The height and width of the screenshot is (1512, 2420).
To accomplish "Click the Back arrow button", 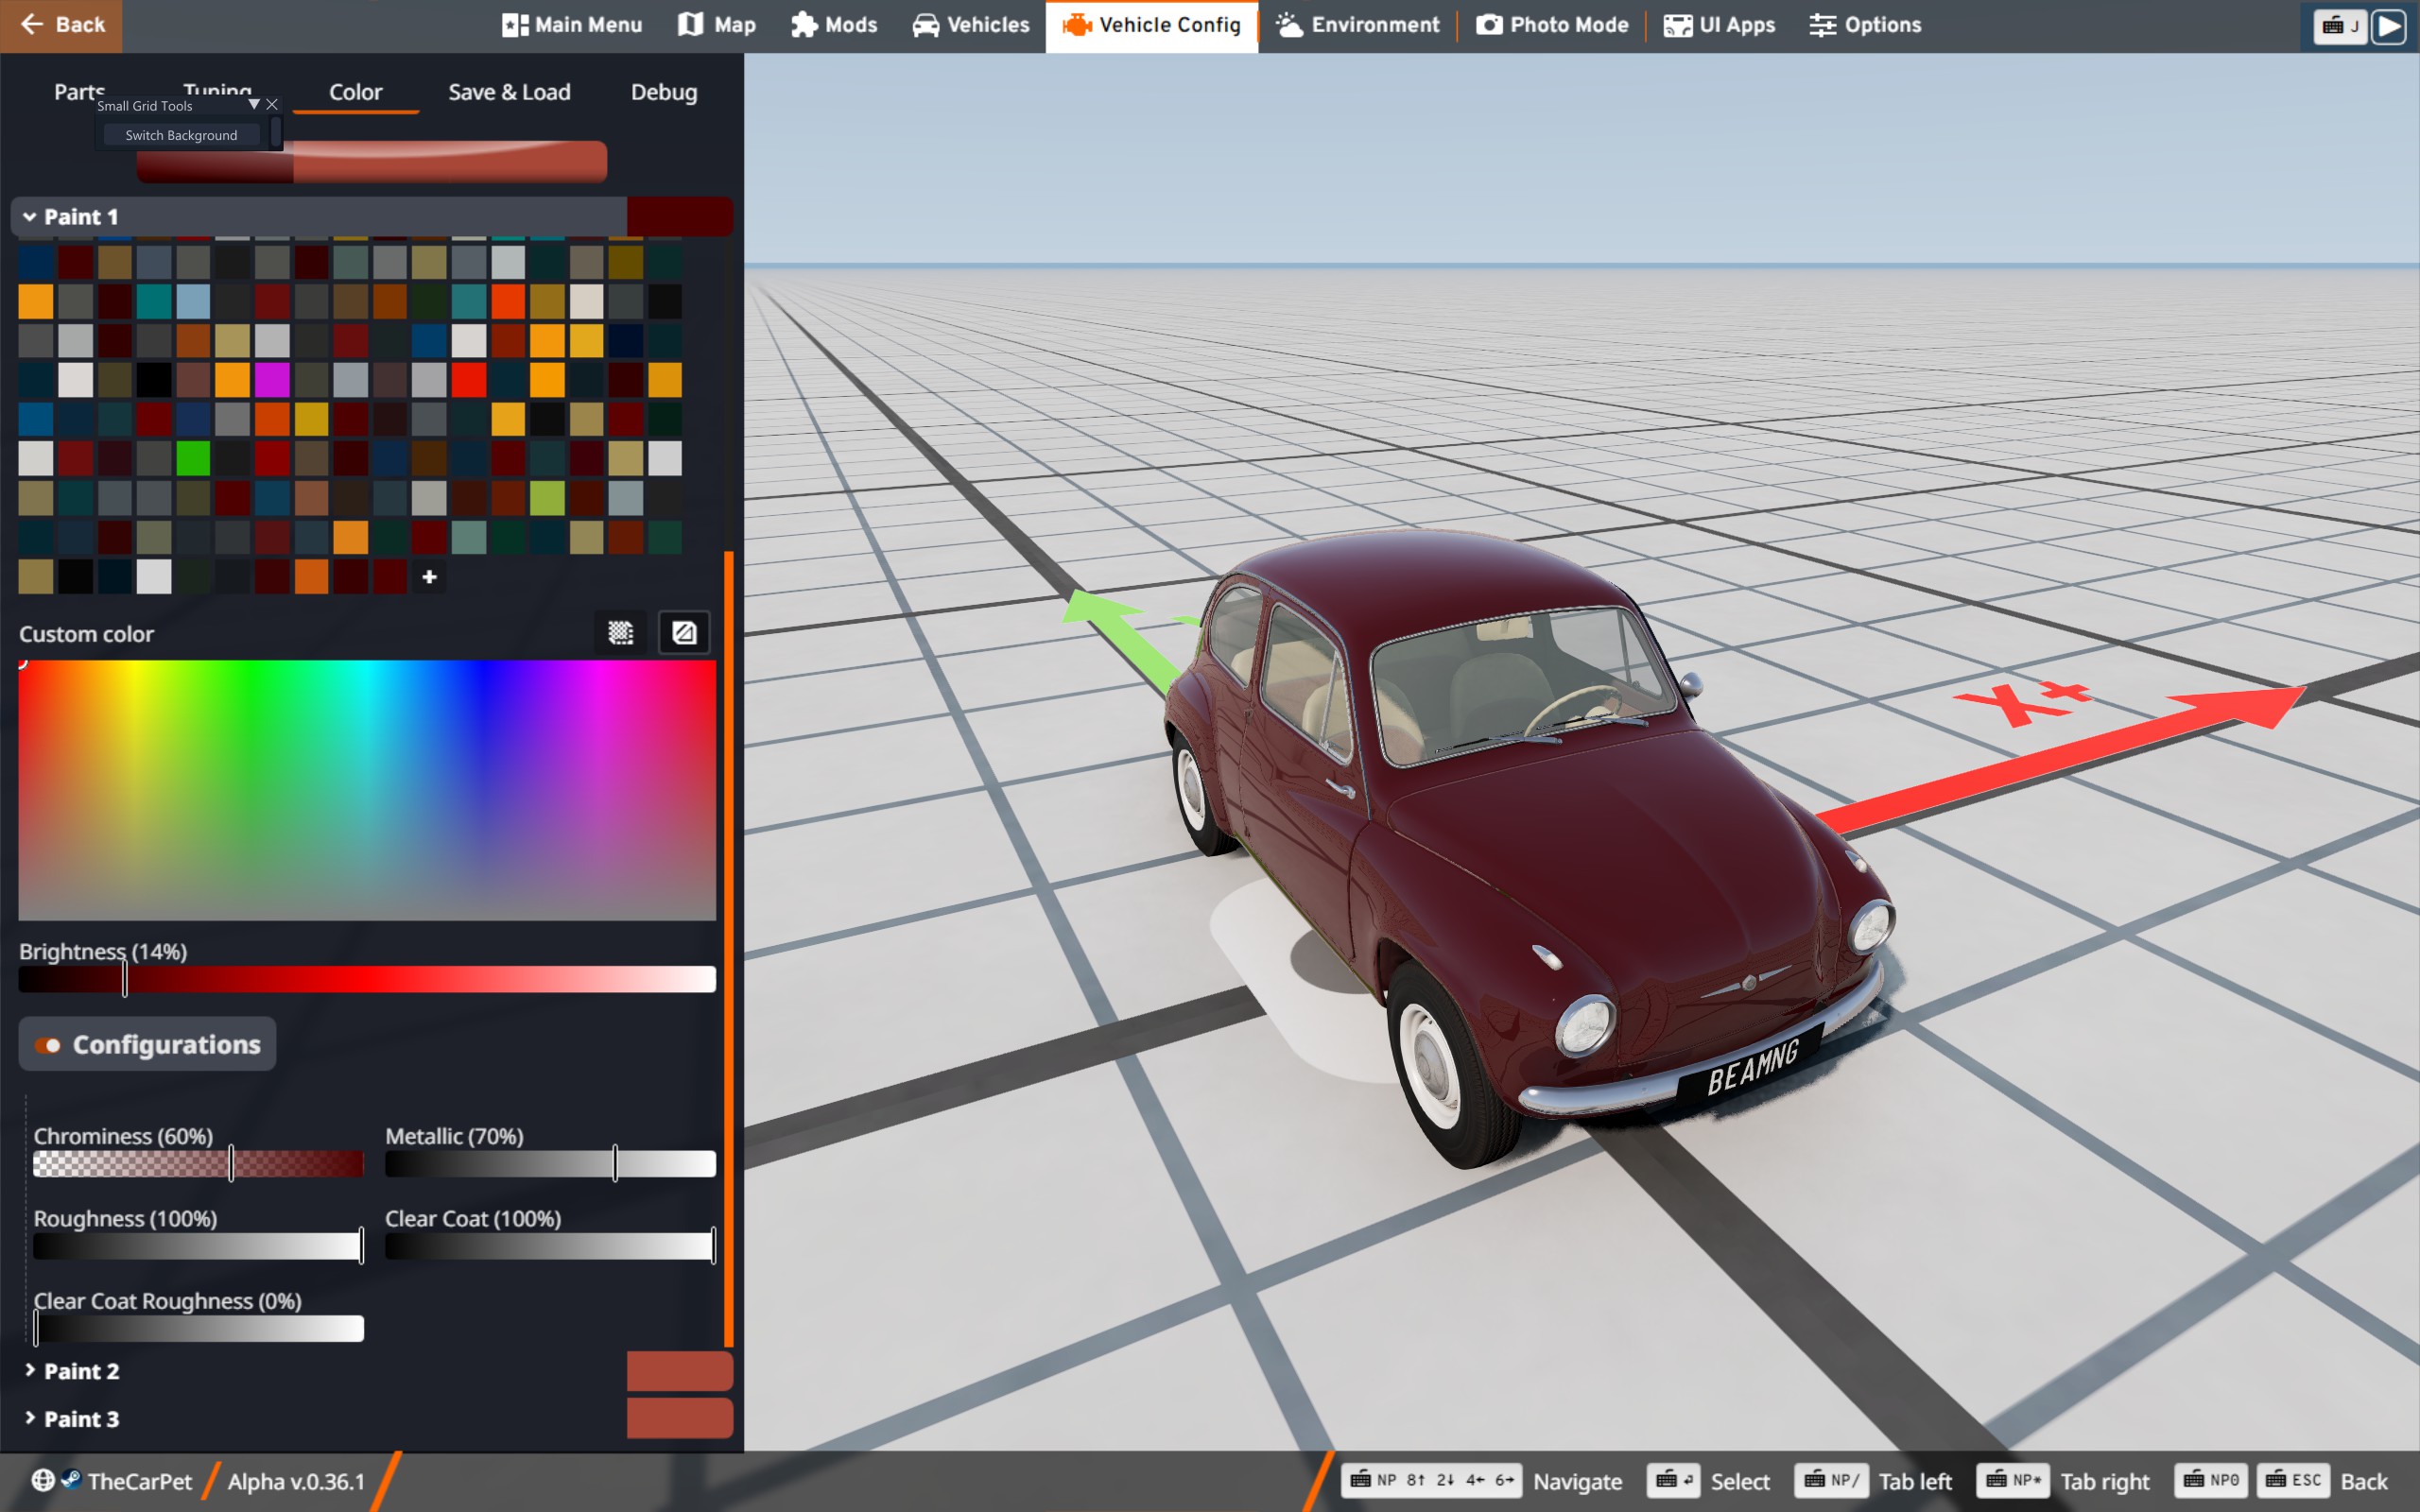I will pos(61,25).
